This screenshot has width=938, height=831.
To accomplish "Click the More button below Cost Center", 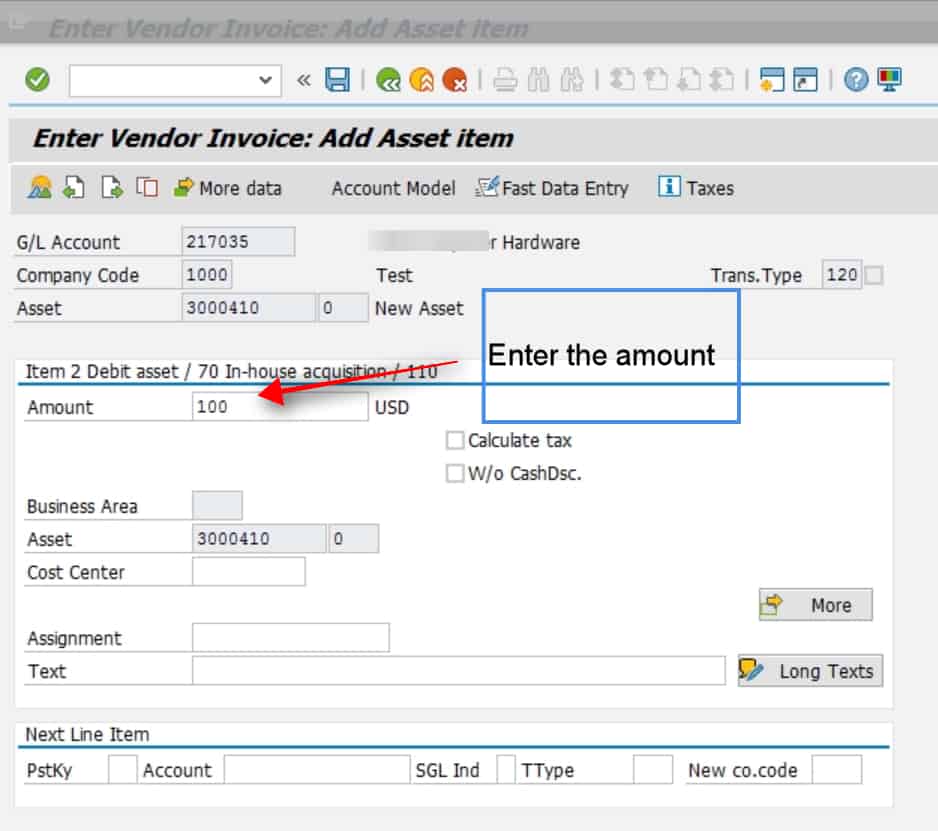I will click(815, 605).
